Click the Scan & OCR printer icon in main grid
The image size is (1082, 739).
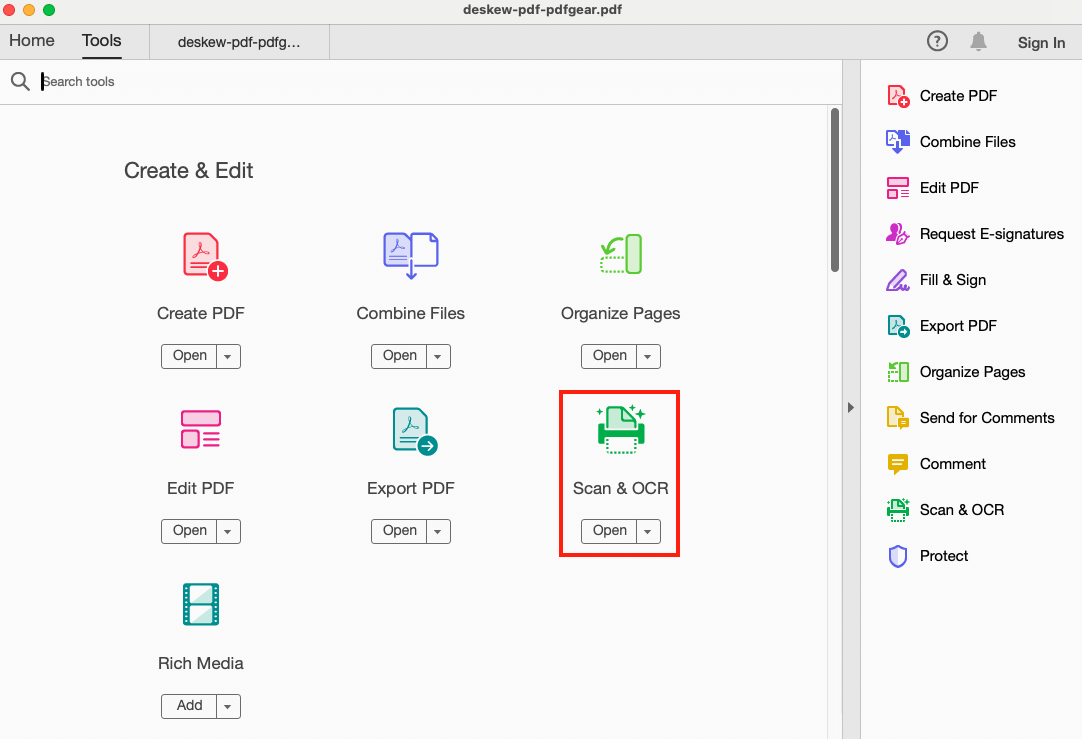(x=621, y=429)
